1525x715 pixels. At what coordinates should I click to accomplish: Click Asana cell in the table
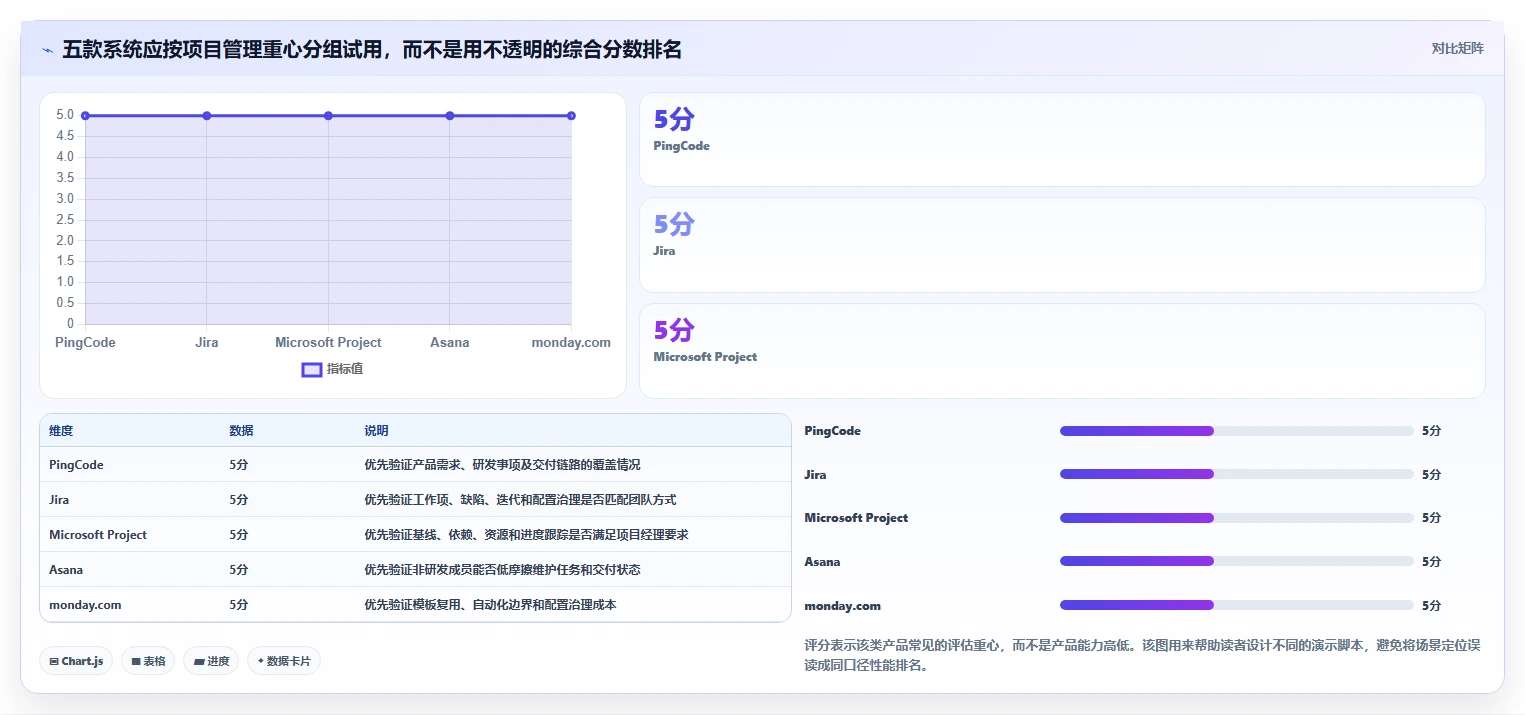66,570
